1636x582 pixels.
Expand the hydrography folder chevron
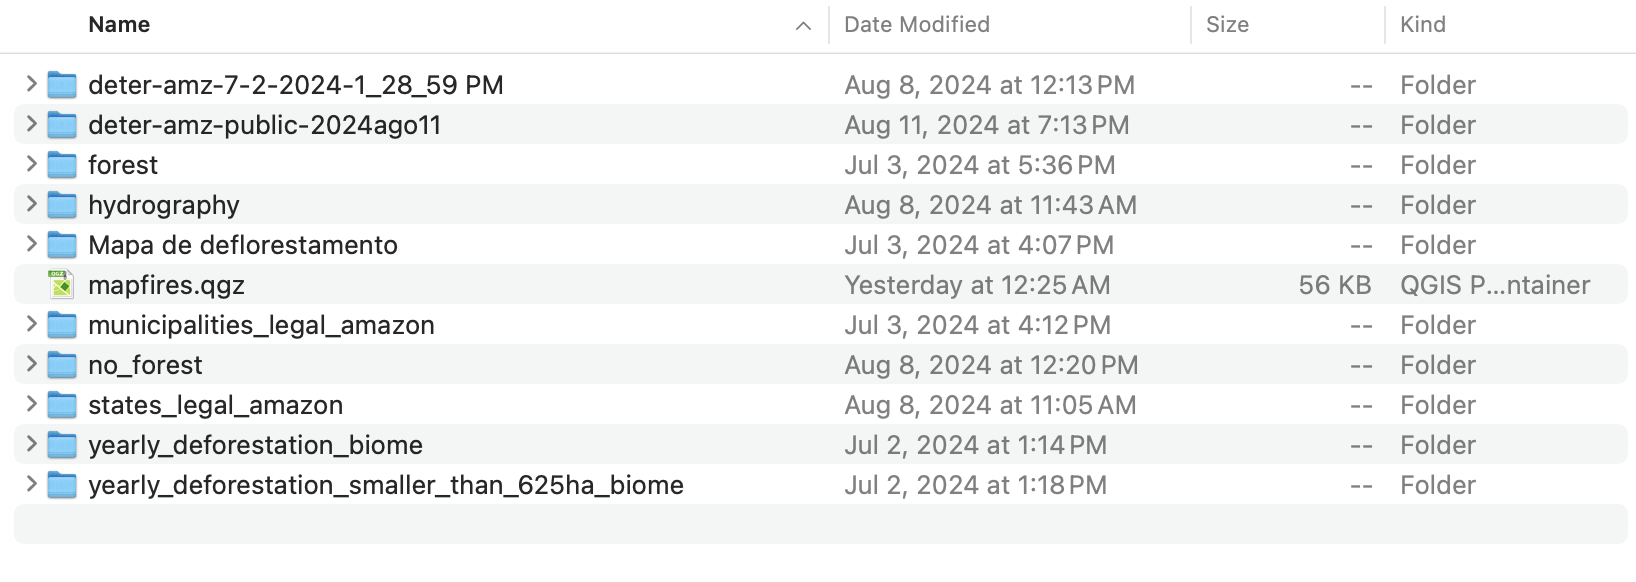click(31, 204)
